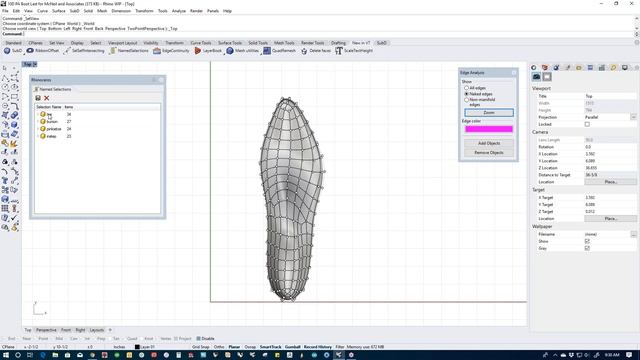Toggle SmartTrack in the status bar
Screen dimensions: 640x360
click(270, 347)
